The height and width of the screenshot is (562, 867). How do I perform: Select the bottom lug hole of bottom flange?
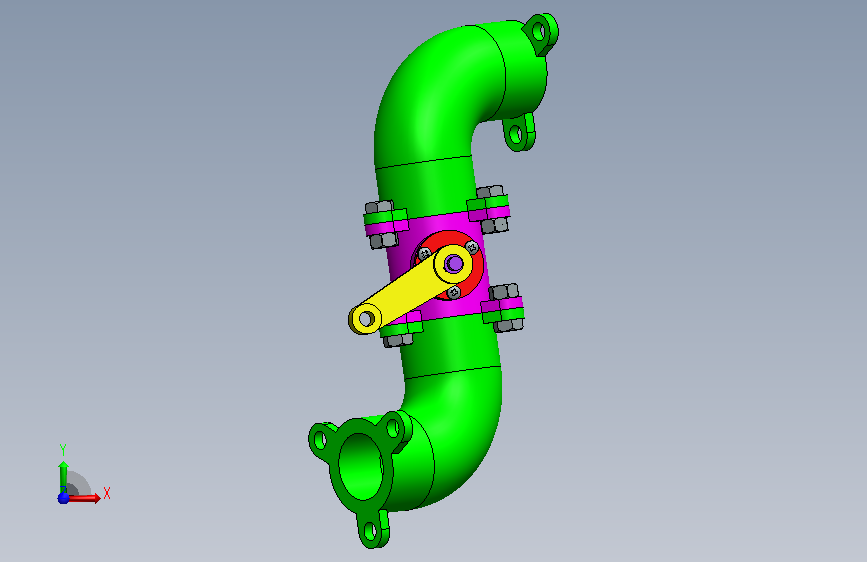point(370,532)
